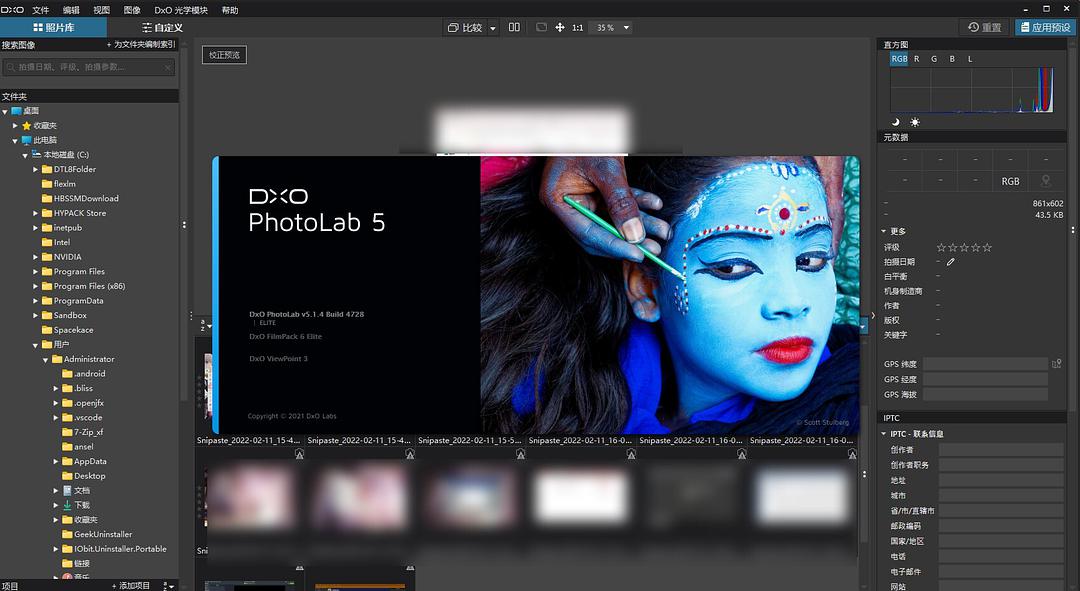Viewport: 1080px width, 591px height.
Task: Select B histogram channel
Action: tap(952, 59)
